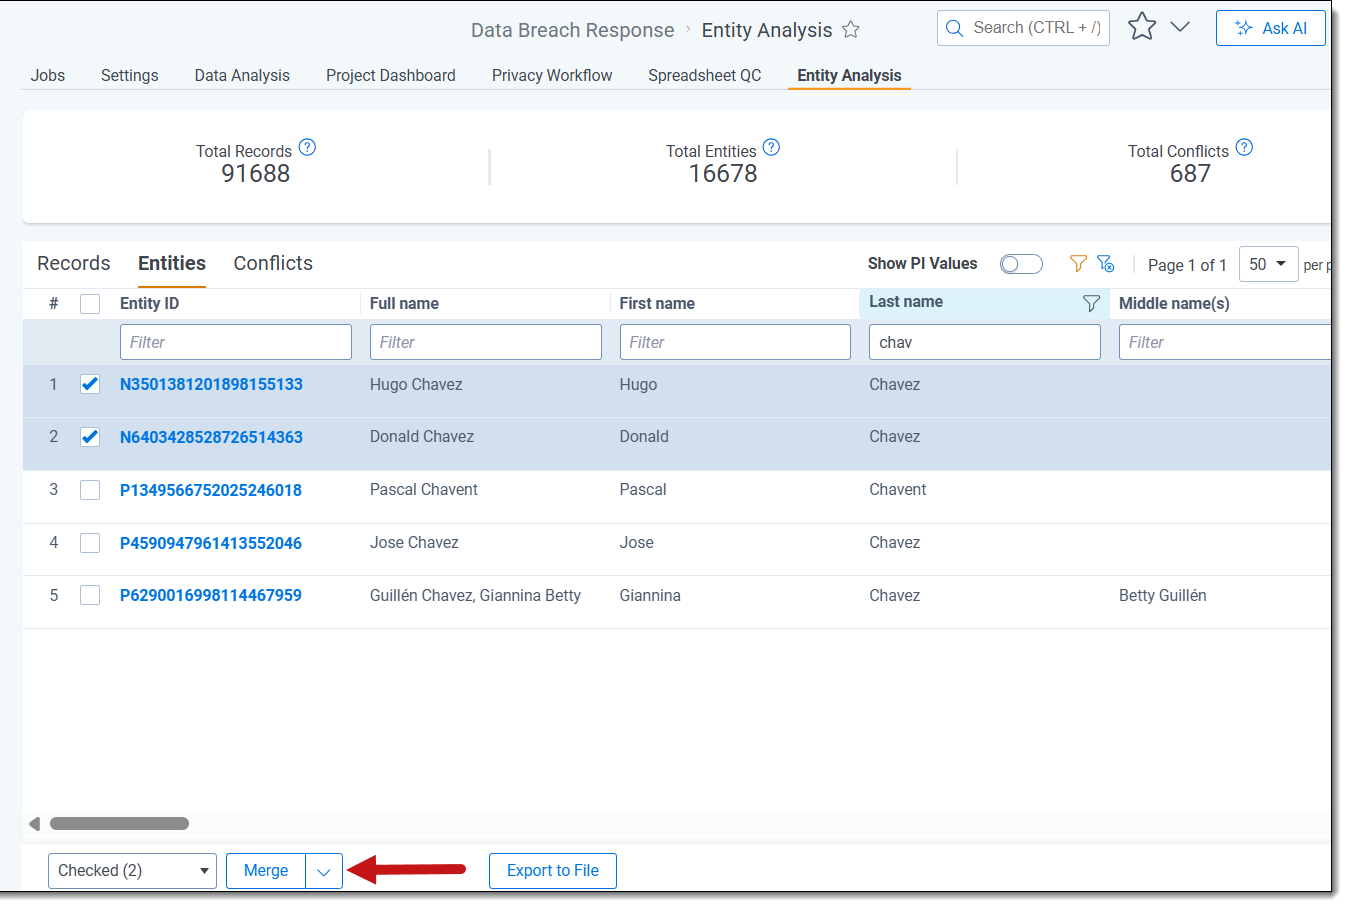
Task: Open the 50 per page dropdown
Action: [x=1268, y=264]
